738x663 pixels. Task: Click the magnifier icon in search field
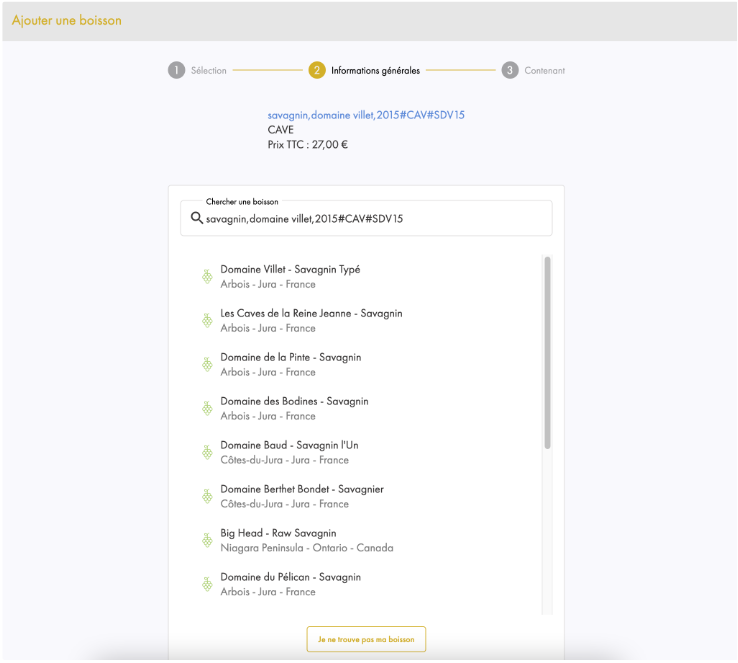pos(197,218)
